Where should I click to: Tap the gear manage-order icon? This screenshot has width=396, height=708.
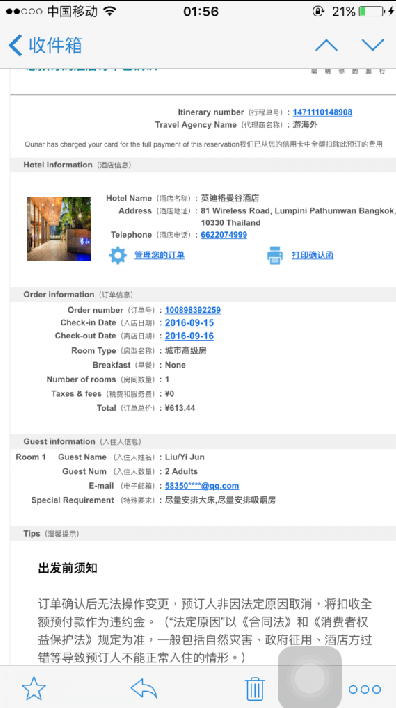(x=118, y=255)
